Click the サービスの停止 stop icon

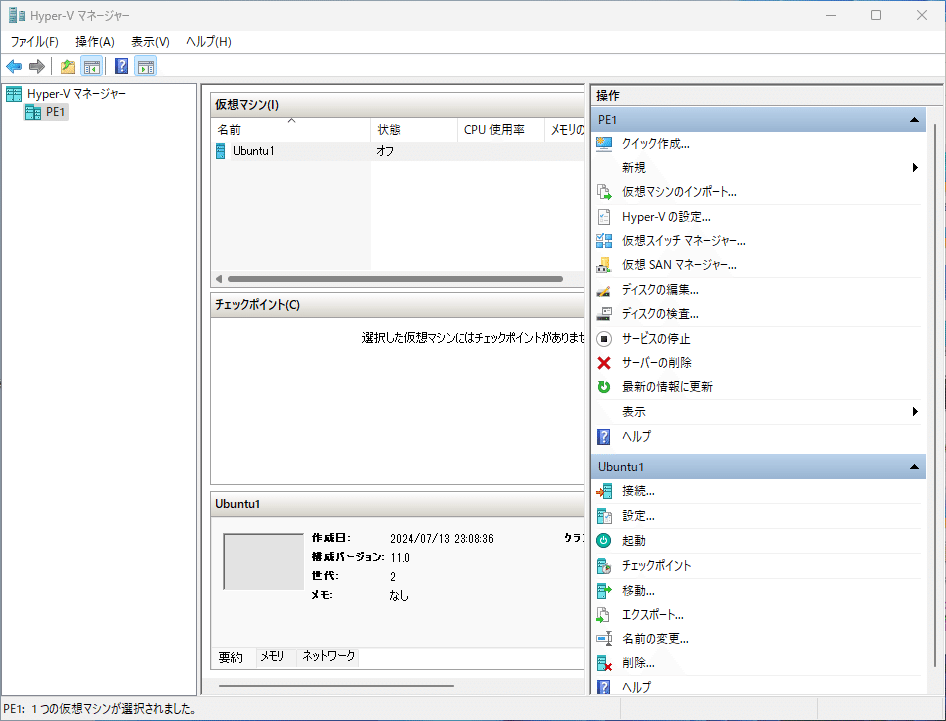pos(604,338)
